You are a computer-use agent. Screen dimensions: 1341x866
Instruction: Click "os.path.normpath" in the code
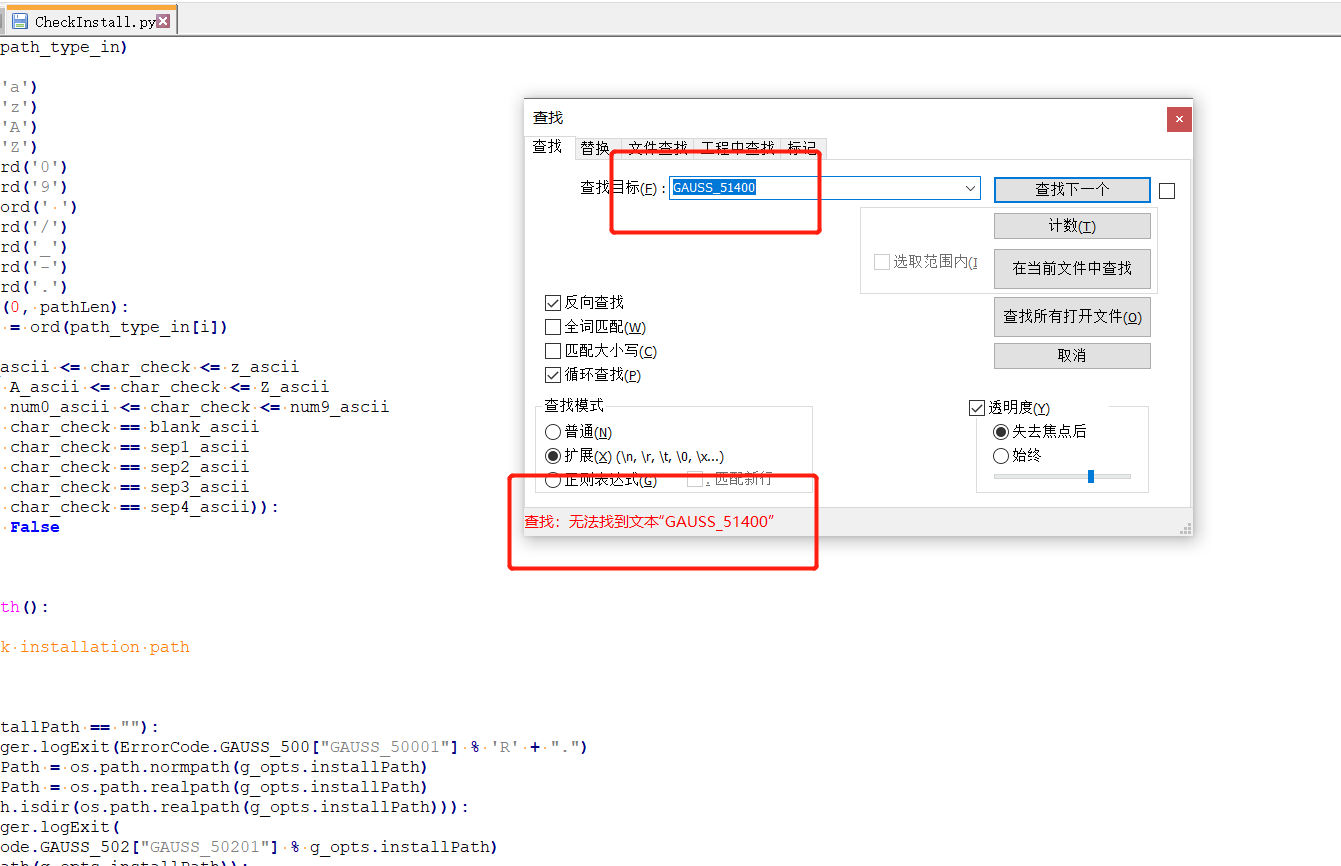point(150,767)
